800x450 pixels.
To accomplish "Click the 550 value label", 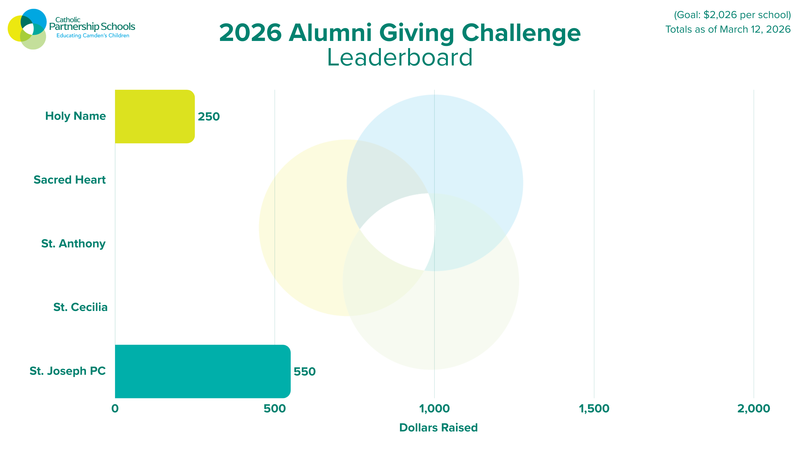I will pyautogui.click(x=304, y=371).
